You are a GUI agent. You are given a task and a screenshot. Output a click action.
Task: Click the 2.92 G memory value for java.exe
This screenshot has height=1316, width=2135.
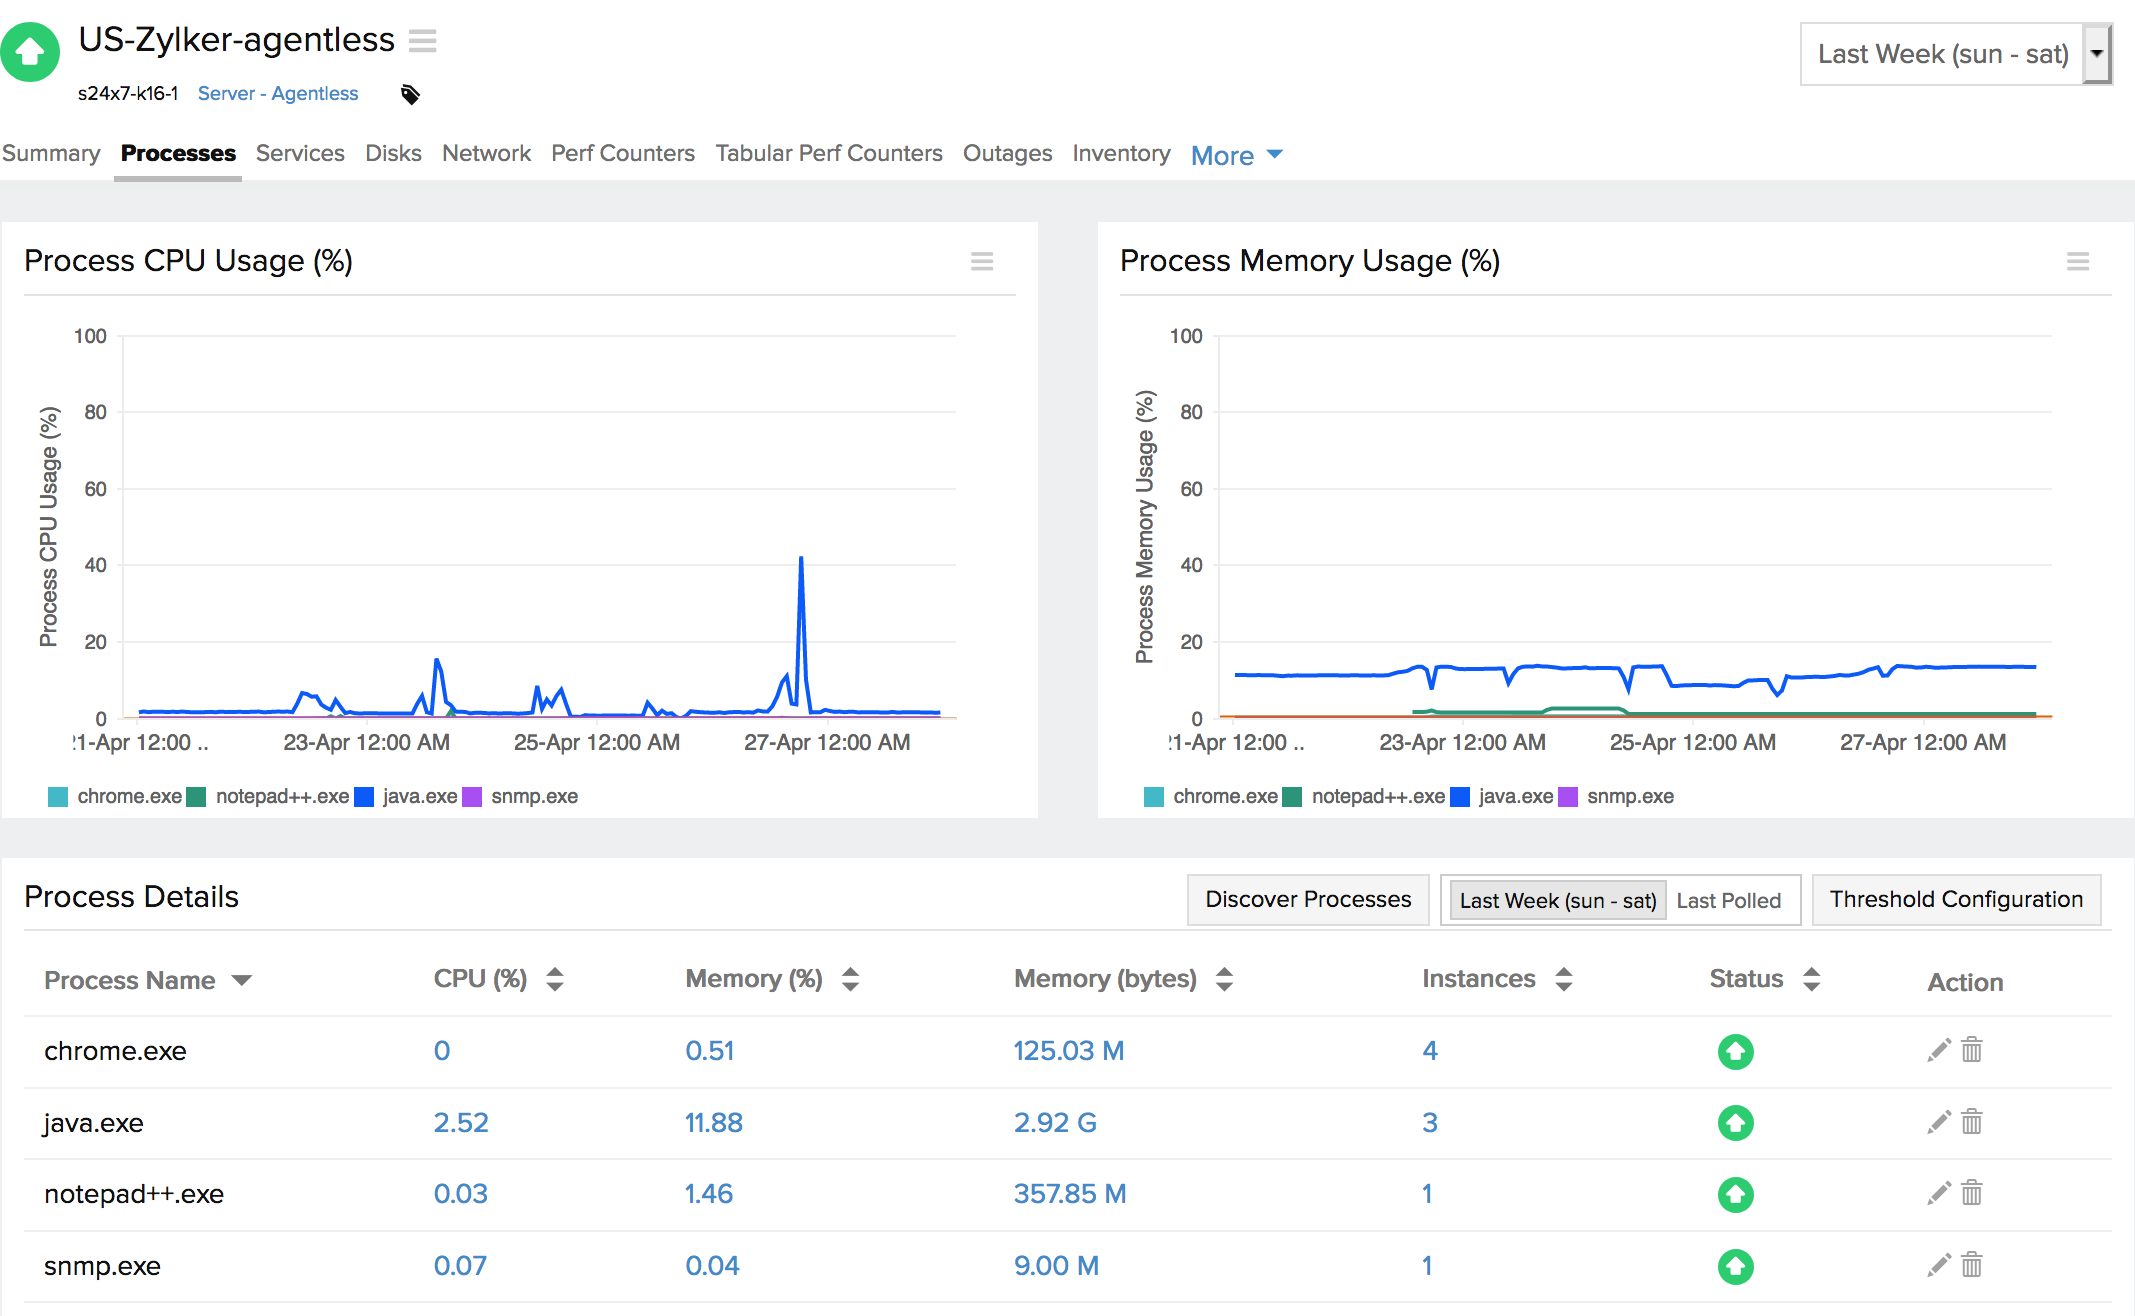(1054, 1122)
